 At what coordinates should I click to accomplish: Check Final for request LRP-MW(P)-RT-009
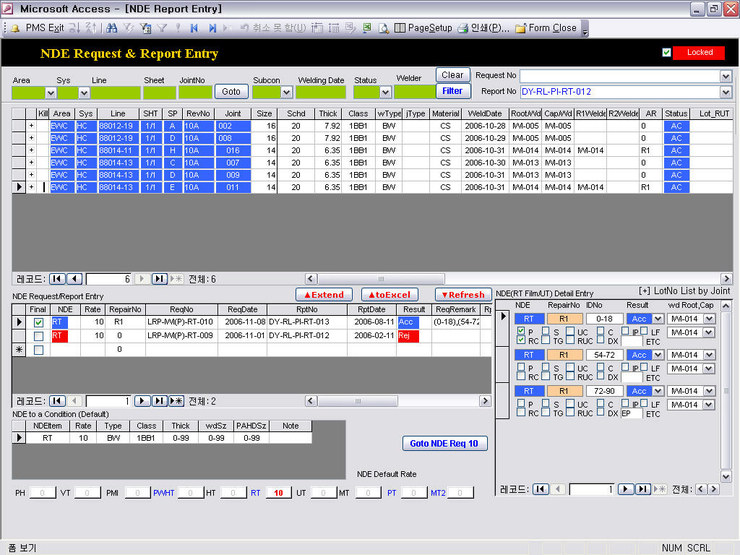pos(39,336)
